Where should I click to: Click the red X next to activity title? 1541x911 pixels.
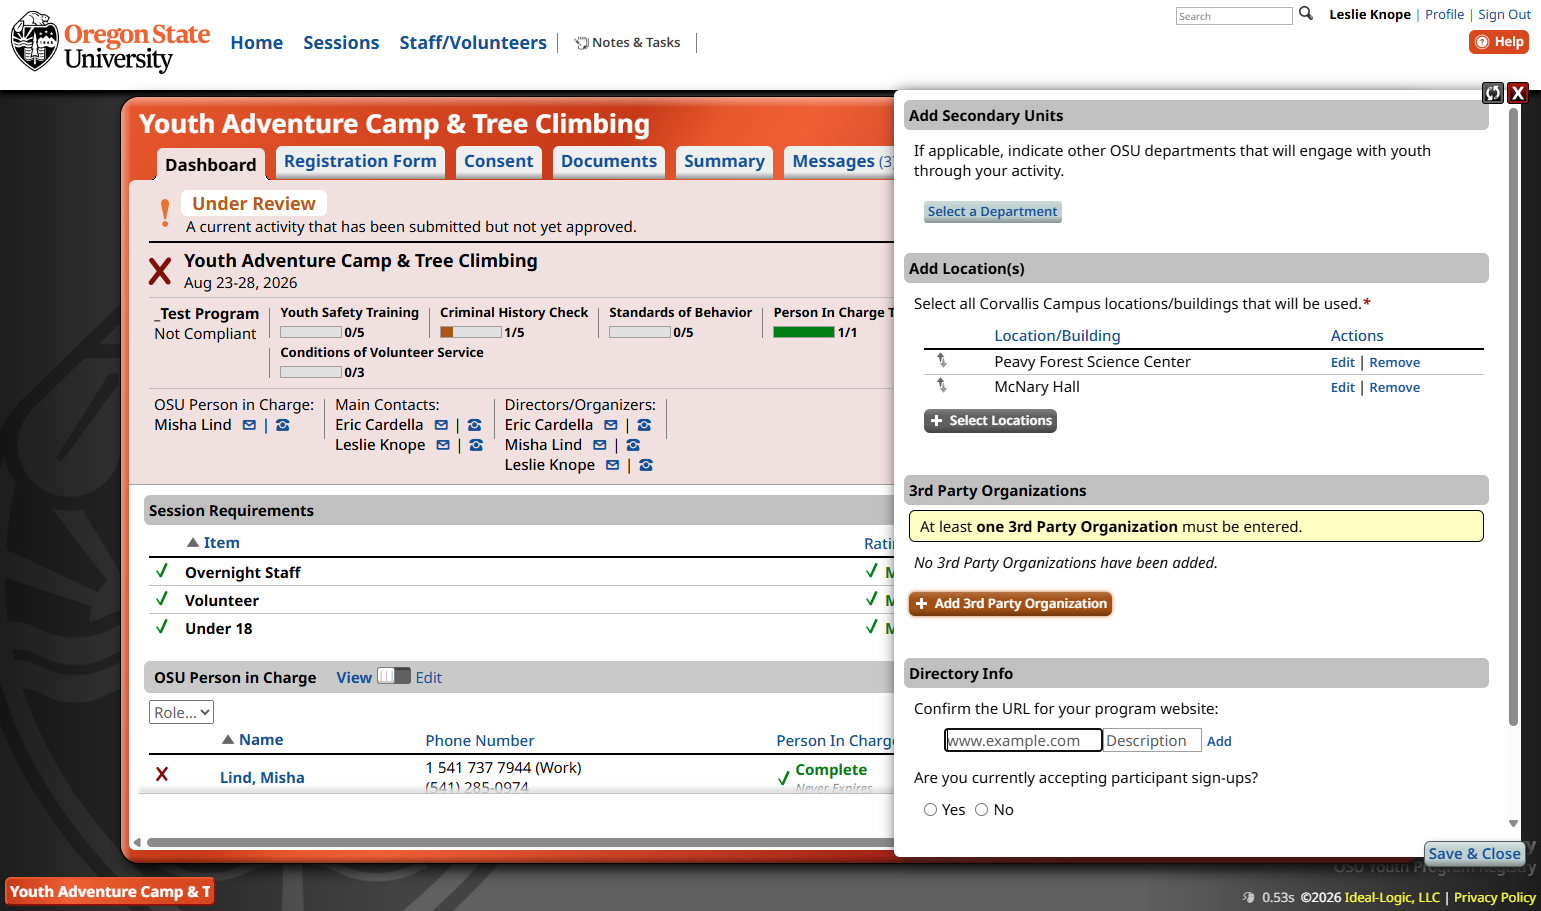coord(160,271)
